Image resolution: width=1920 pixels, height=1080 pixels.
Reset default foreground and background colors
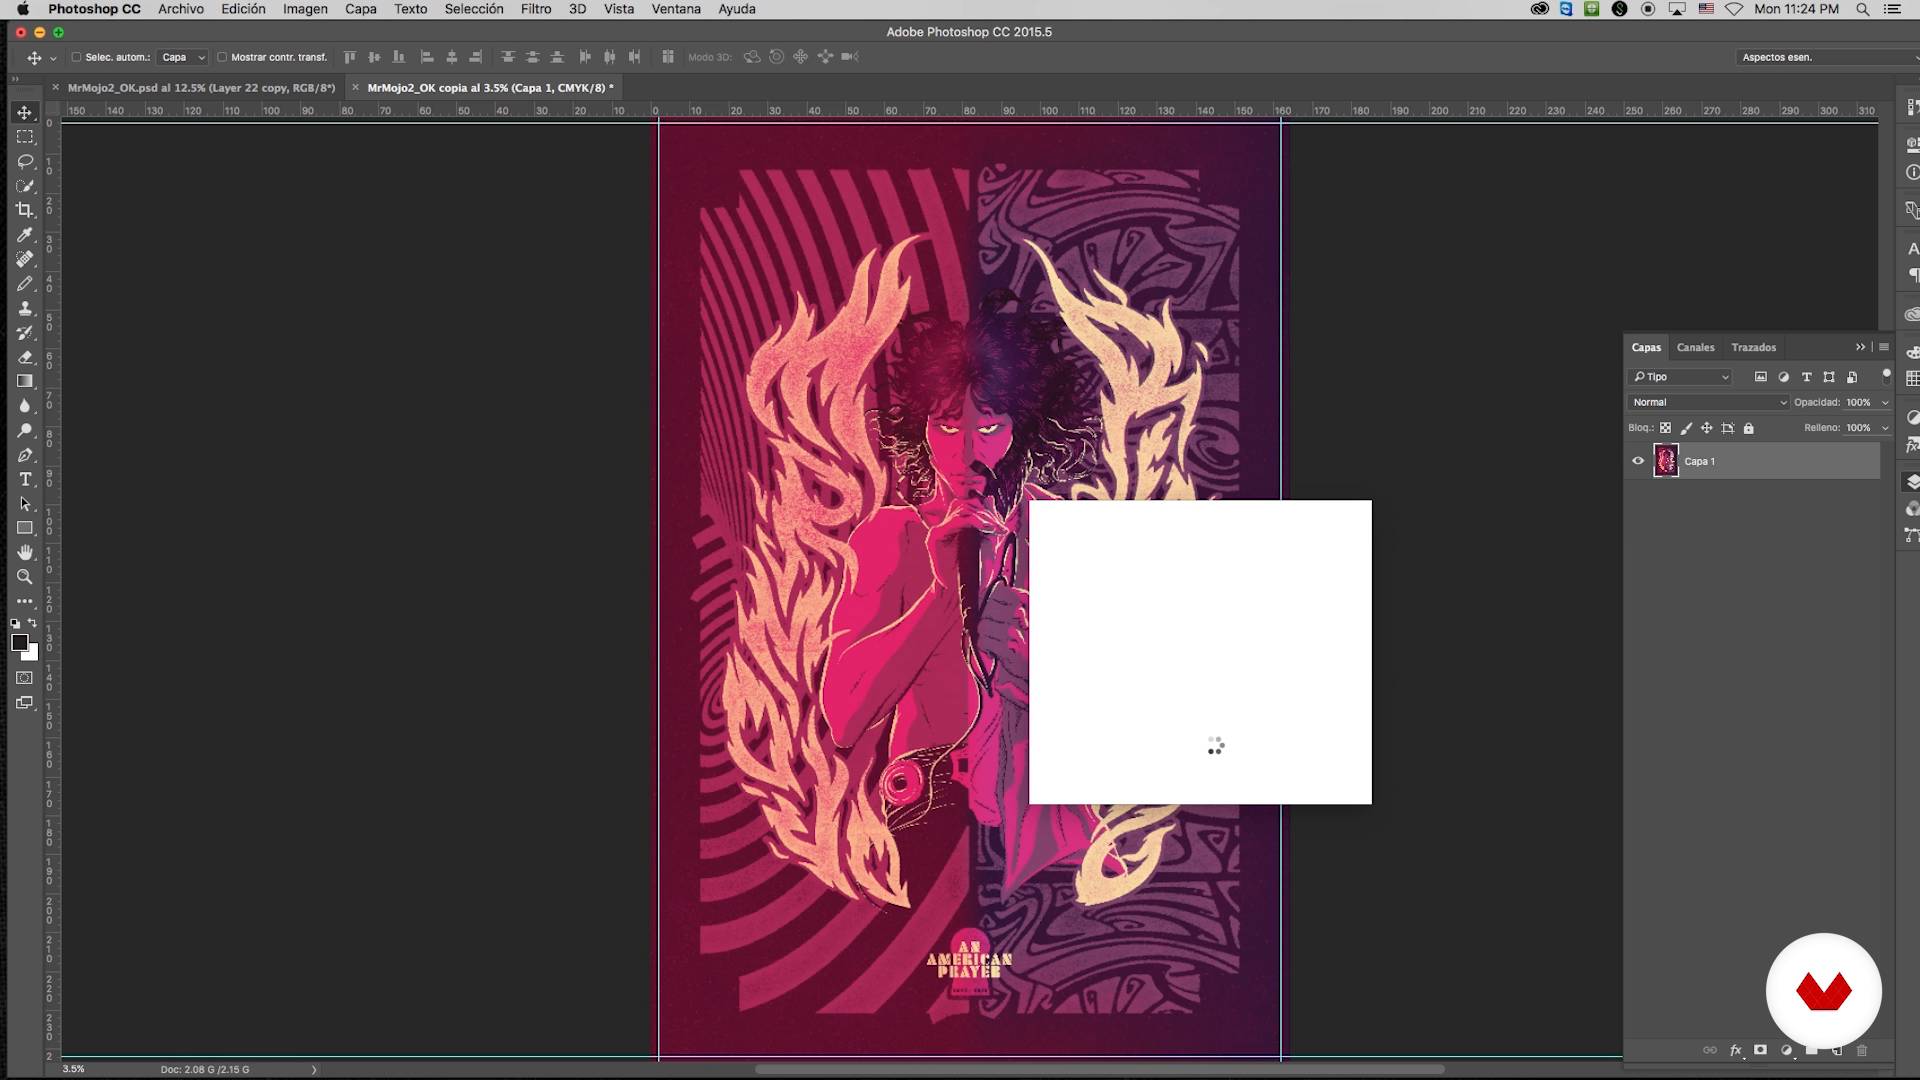(15, 623)
